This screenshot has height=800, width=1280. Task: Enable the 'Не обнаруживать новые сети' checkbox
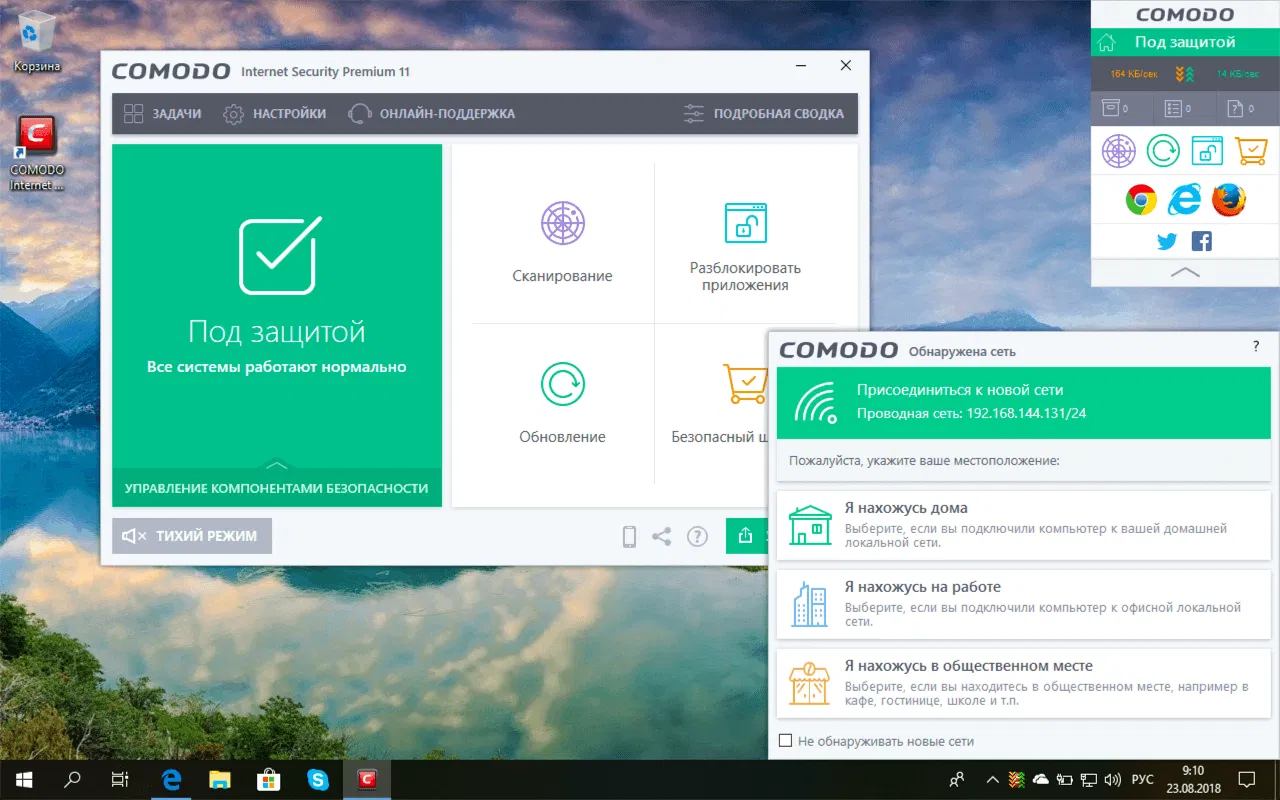coord(784,740)
